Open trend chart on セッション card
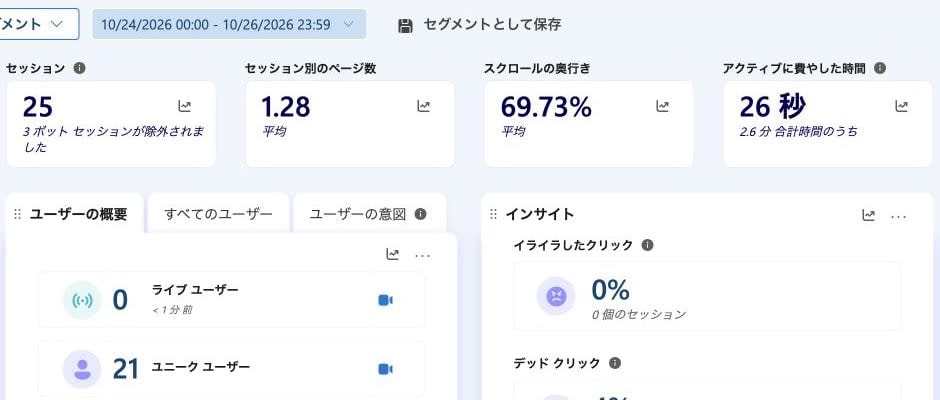 pyautogui.click(x=185, y=107)
